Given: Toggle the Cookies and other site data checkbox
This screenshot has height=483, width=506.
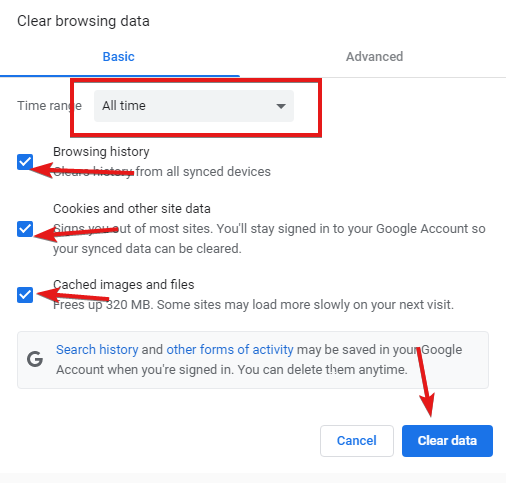Looking at the screenshot, I should point(25,229).
